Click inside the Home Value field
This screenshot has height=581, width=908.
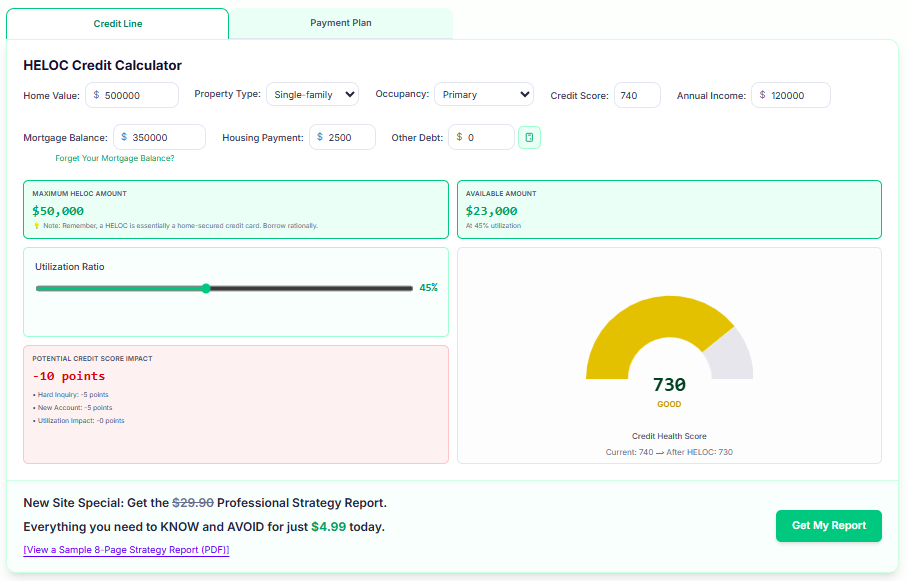tap(131, 94)
